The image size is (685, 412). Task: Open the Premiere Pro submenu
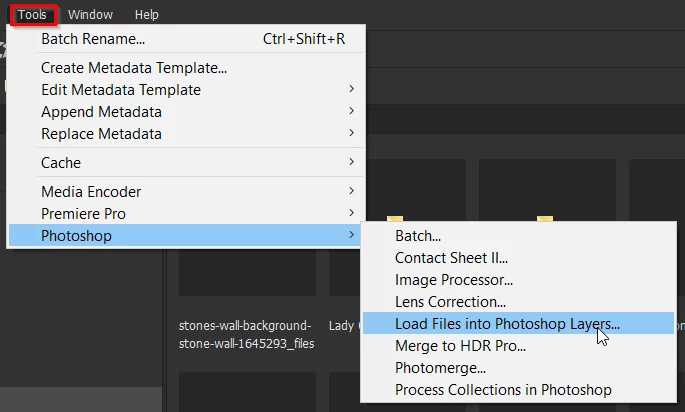[187, 214]
